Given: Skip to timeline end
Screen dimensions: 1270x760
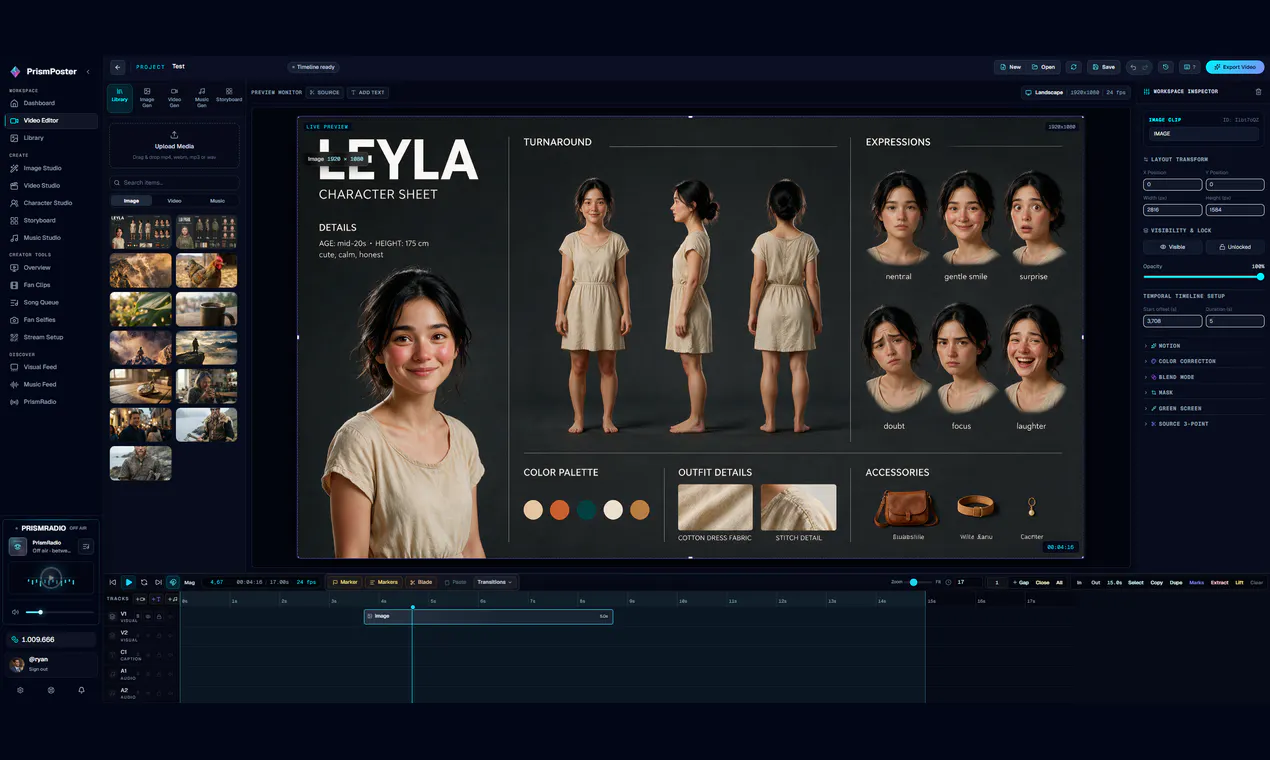Looking at the screenshot, I should [158, 582].
